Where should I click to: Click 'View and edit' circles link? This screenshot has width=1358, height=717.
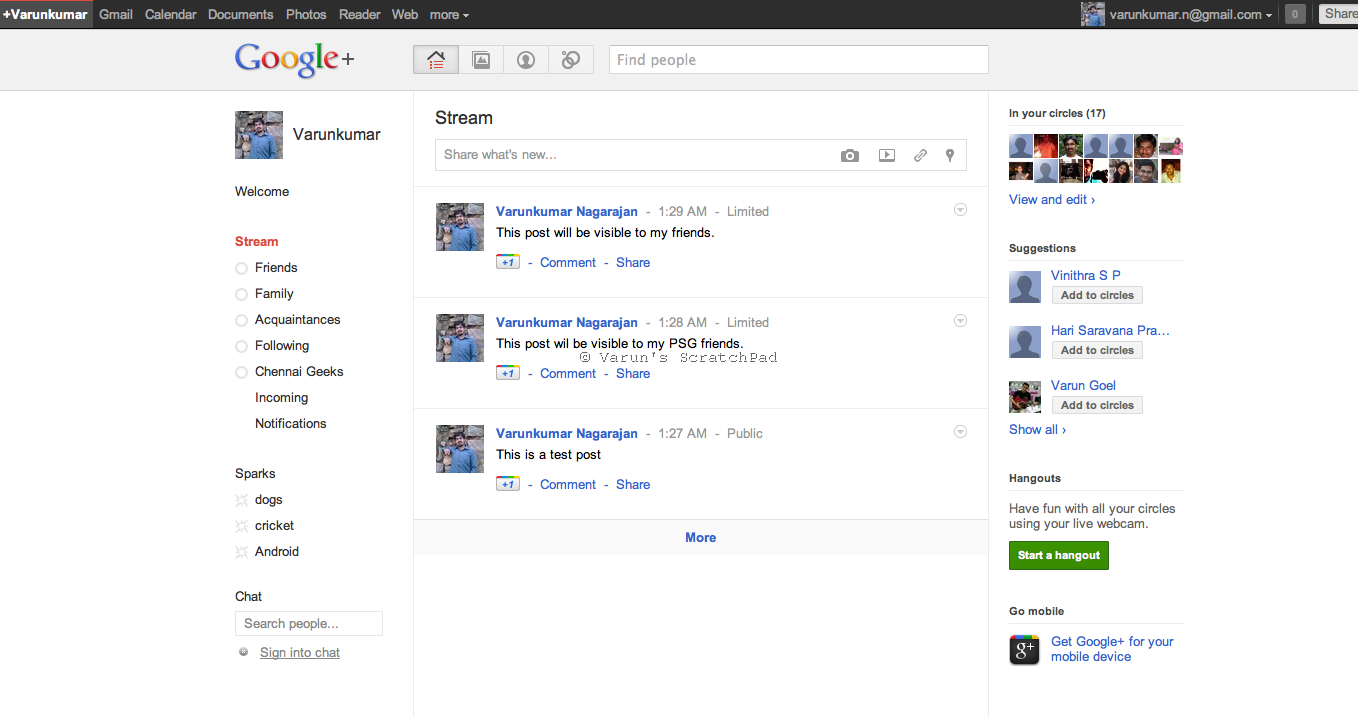click(x=1052, y=199)
